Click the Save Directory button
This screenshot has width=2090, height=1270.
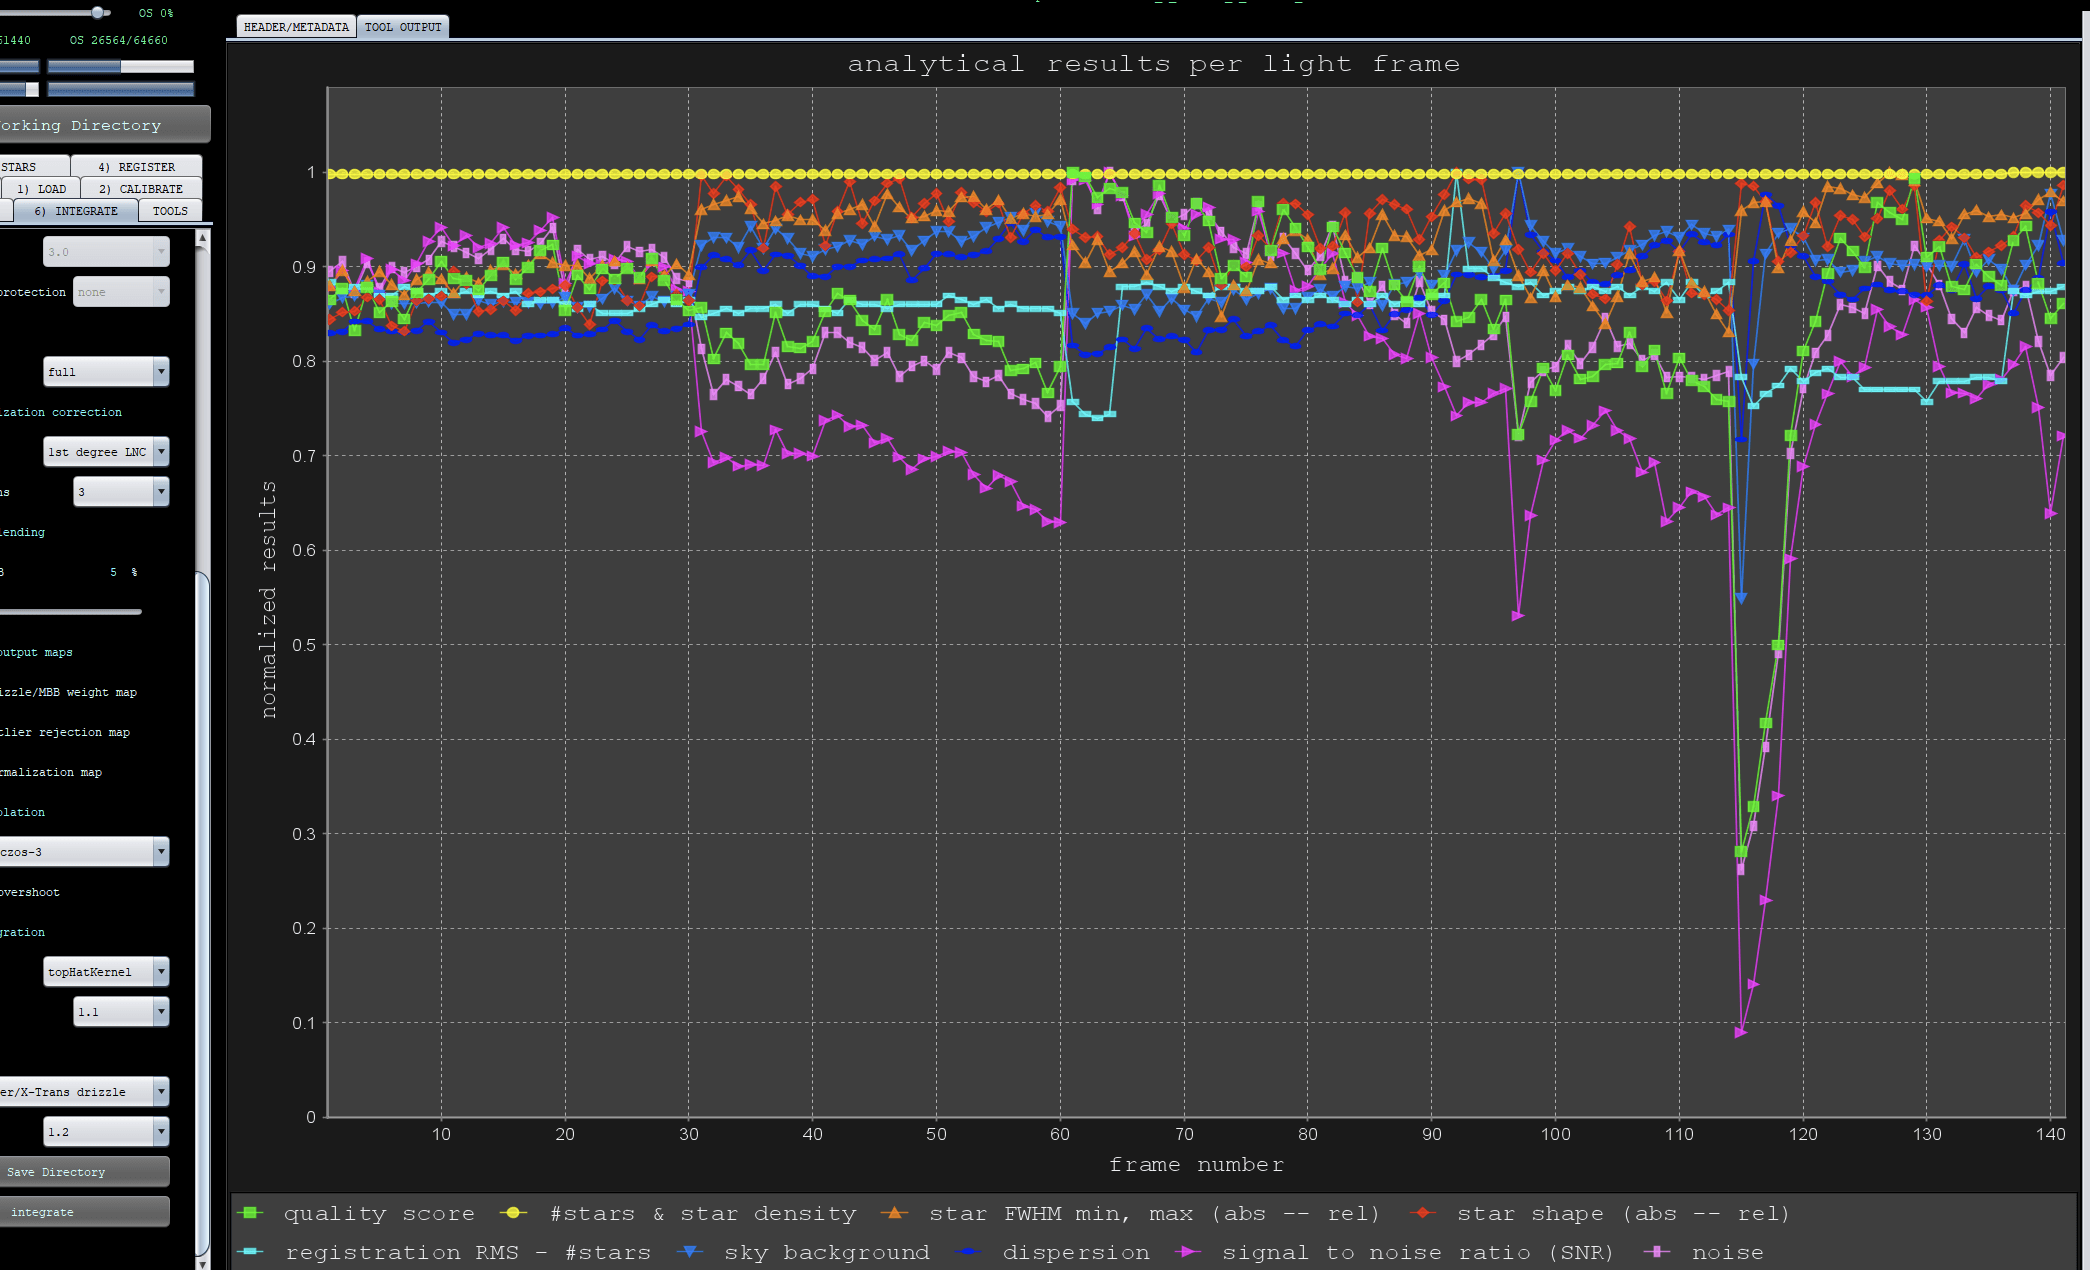point(84,1172)
